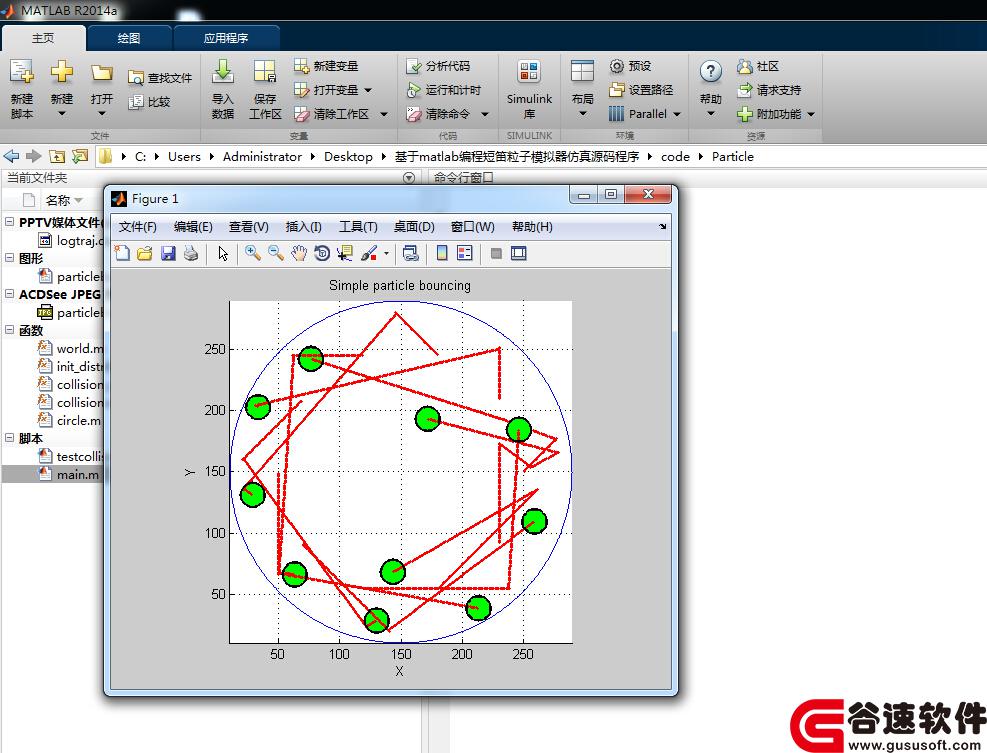Click the Up One Level folder button
The height and width of the screenshot is (753, 987).
57,156
